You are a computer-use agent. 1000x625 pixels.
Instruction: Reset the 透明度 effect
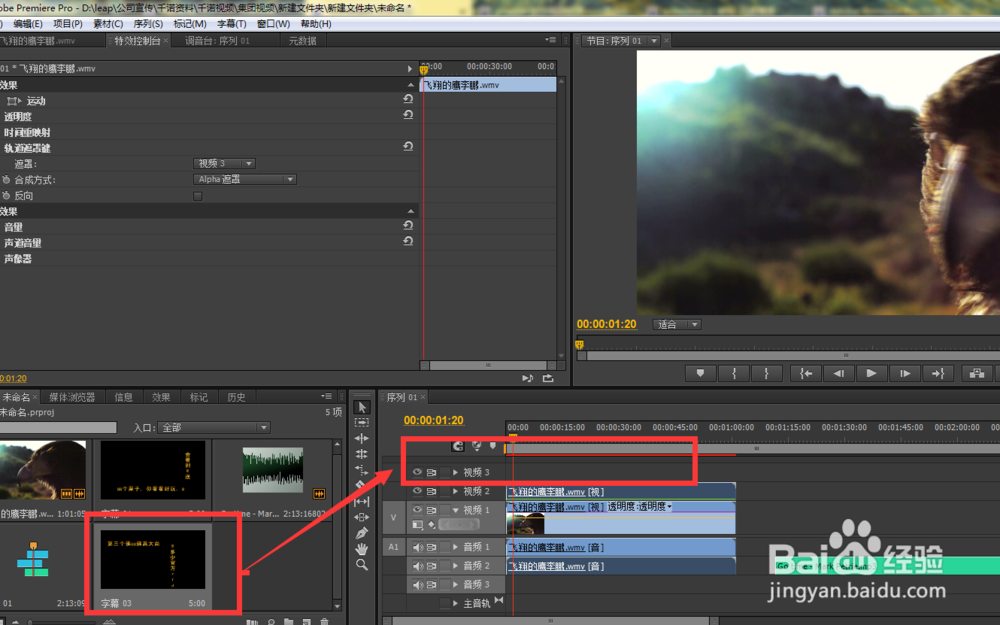pyautogui.click(x=408, y=115)
